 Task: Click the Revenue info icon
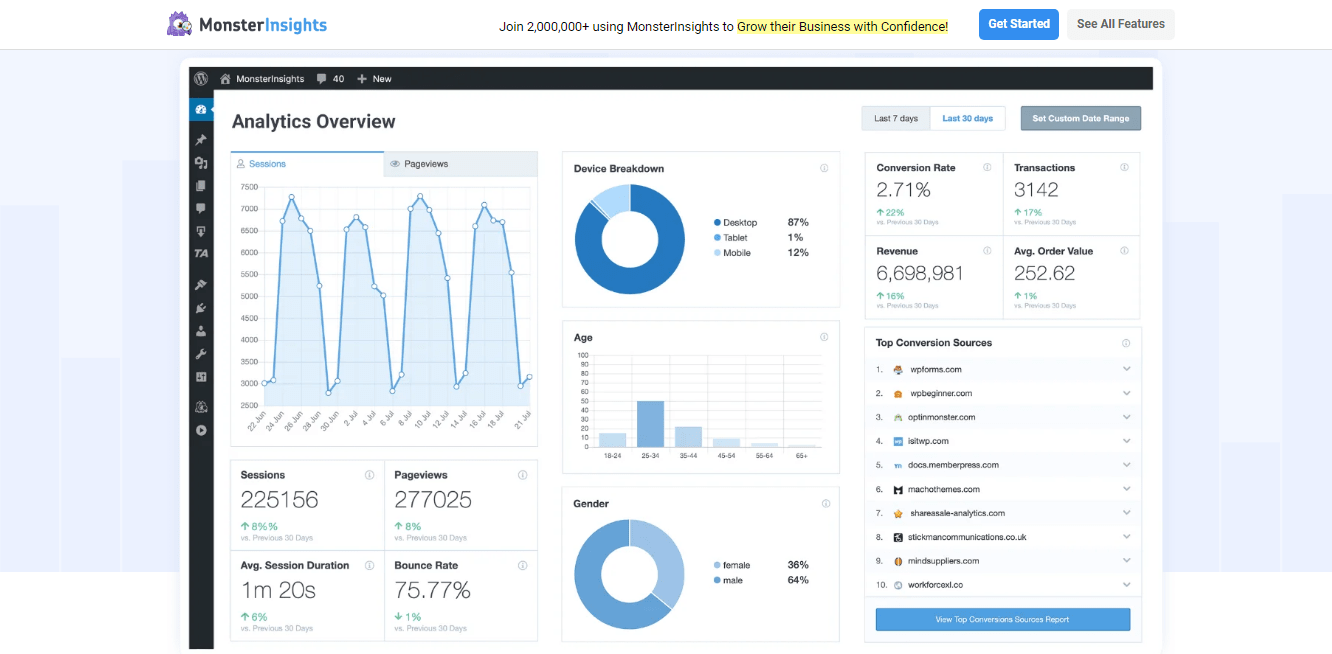pyautogui.click(x=987, y=251)
